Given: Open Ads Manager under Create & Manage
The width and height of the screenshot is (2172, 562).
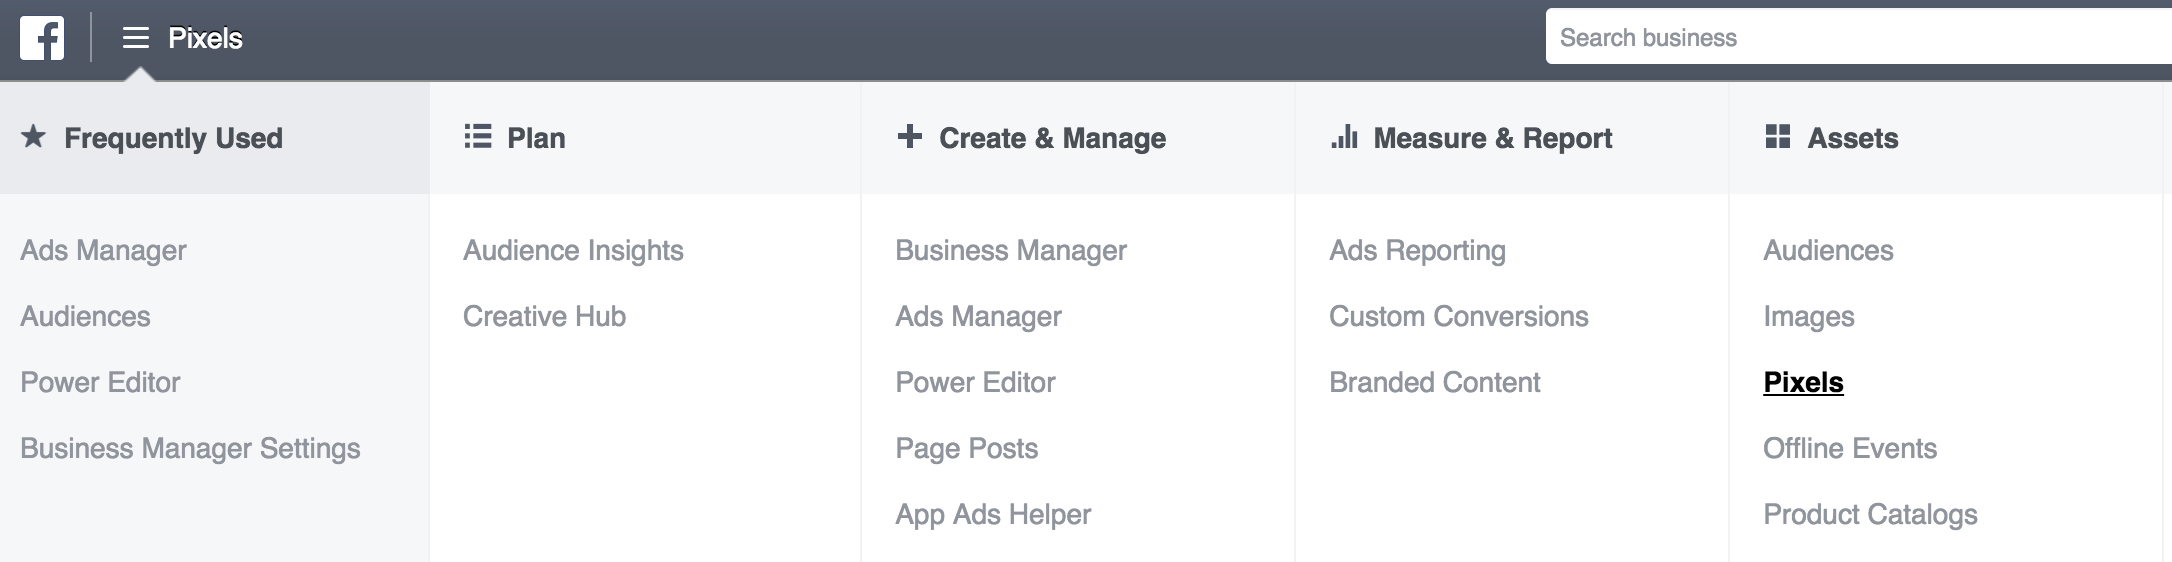Looking at the screenshot, I should 978,316.
